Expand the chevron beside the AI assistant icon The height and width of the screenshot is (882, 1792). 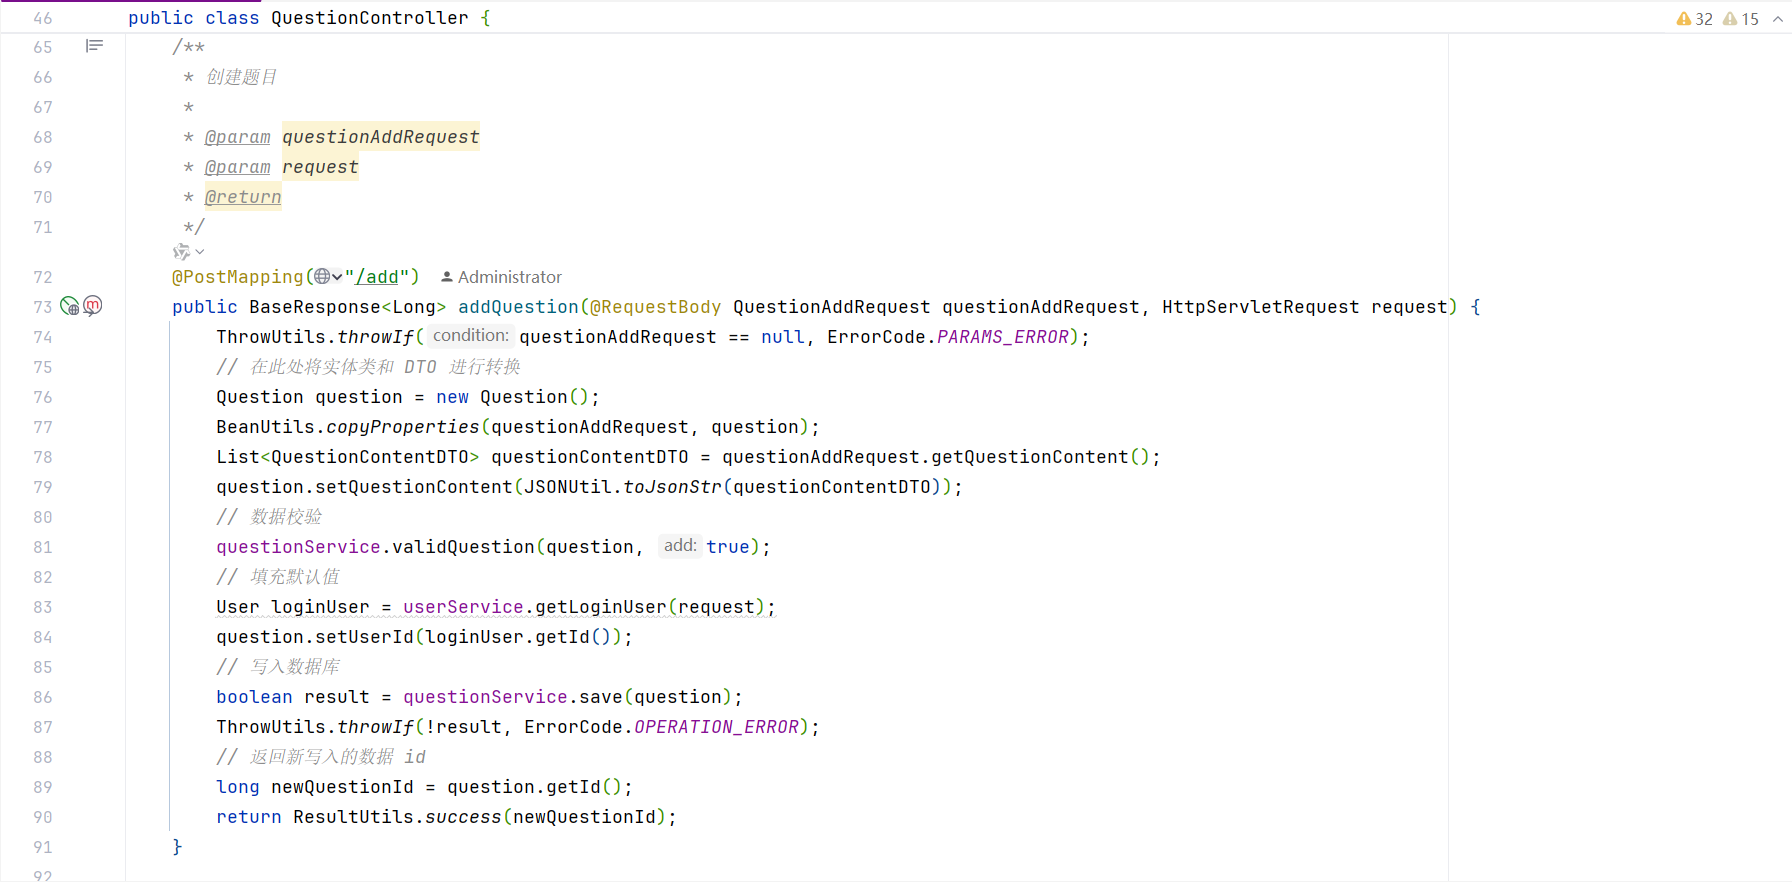pos(200,252)
